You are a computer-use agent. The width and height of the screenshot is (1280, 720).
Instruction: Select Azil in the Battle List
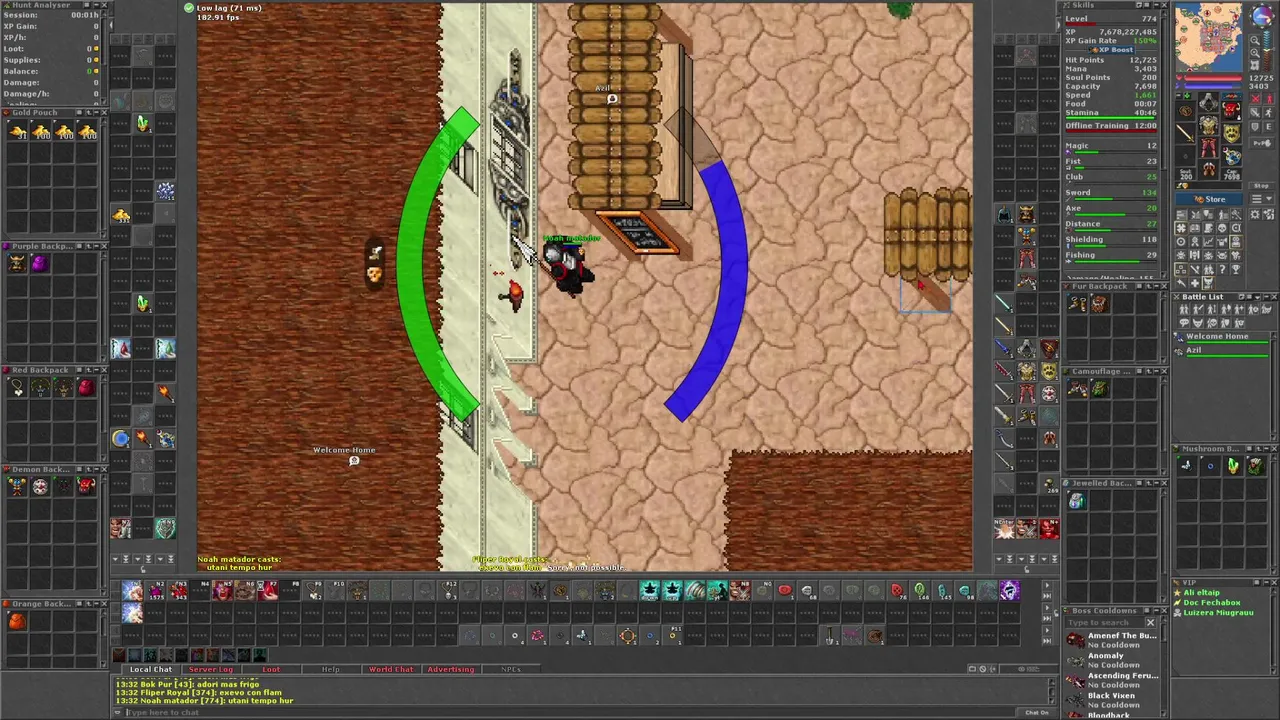(1221, 353)
